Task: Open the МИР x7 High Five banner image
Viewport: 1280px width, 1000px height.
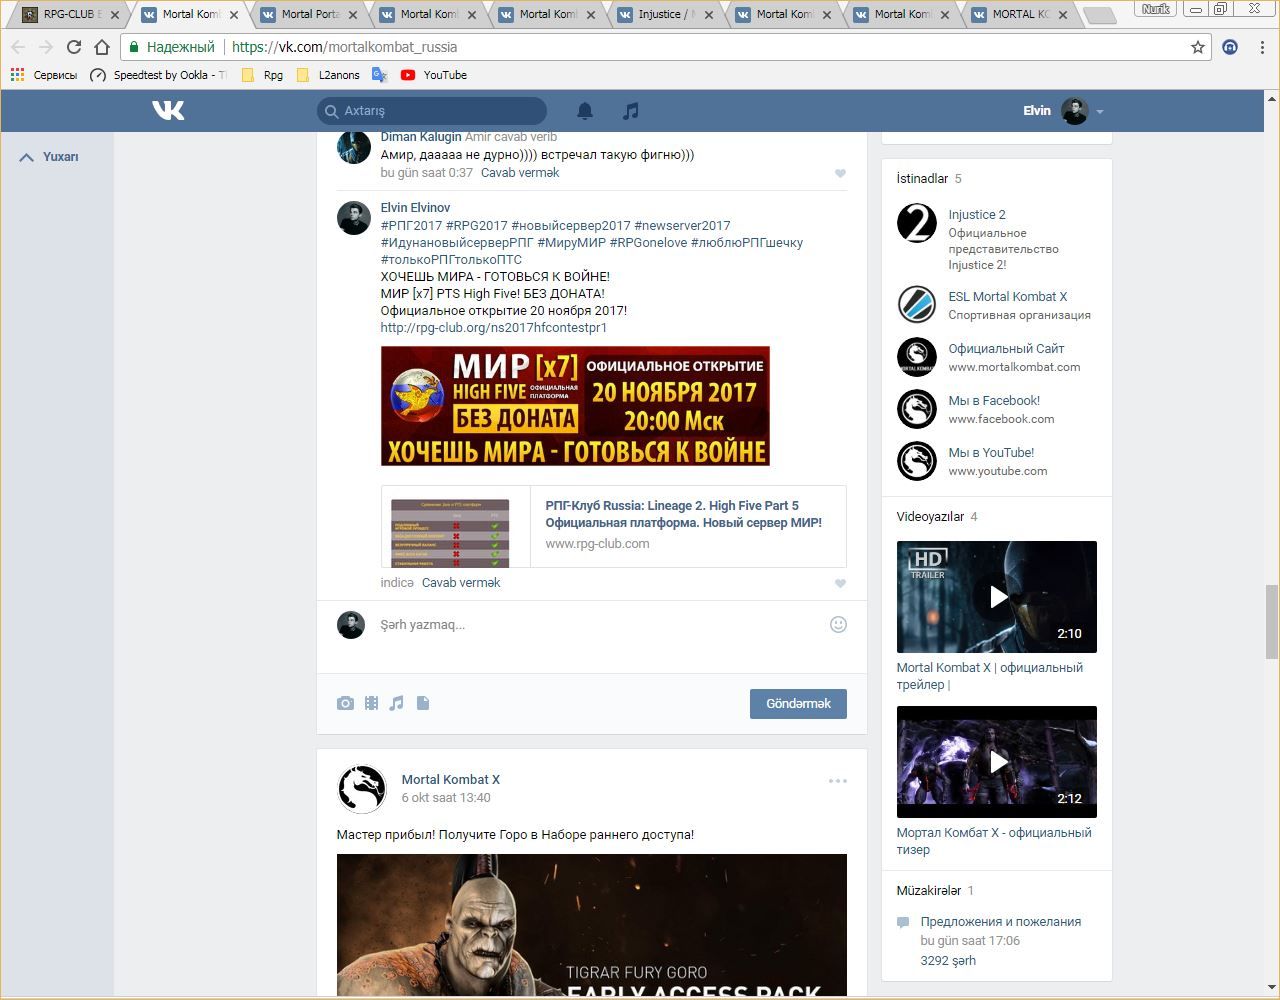Action: [x=575, y=406]
